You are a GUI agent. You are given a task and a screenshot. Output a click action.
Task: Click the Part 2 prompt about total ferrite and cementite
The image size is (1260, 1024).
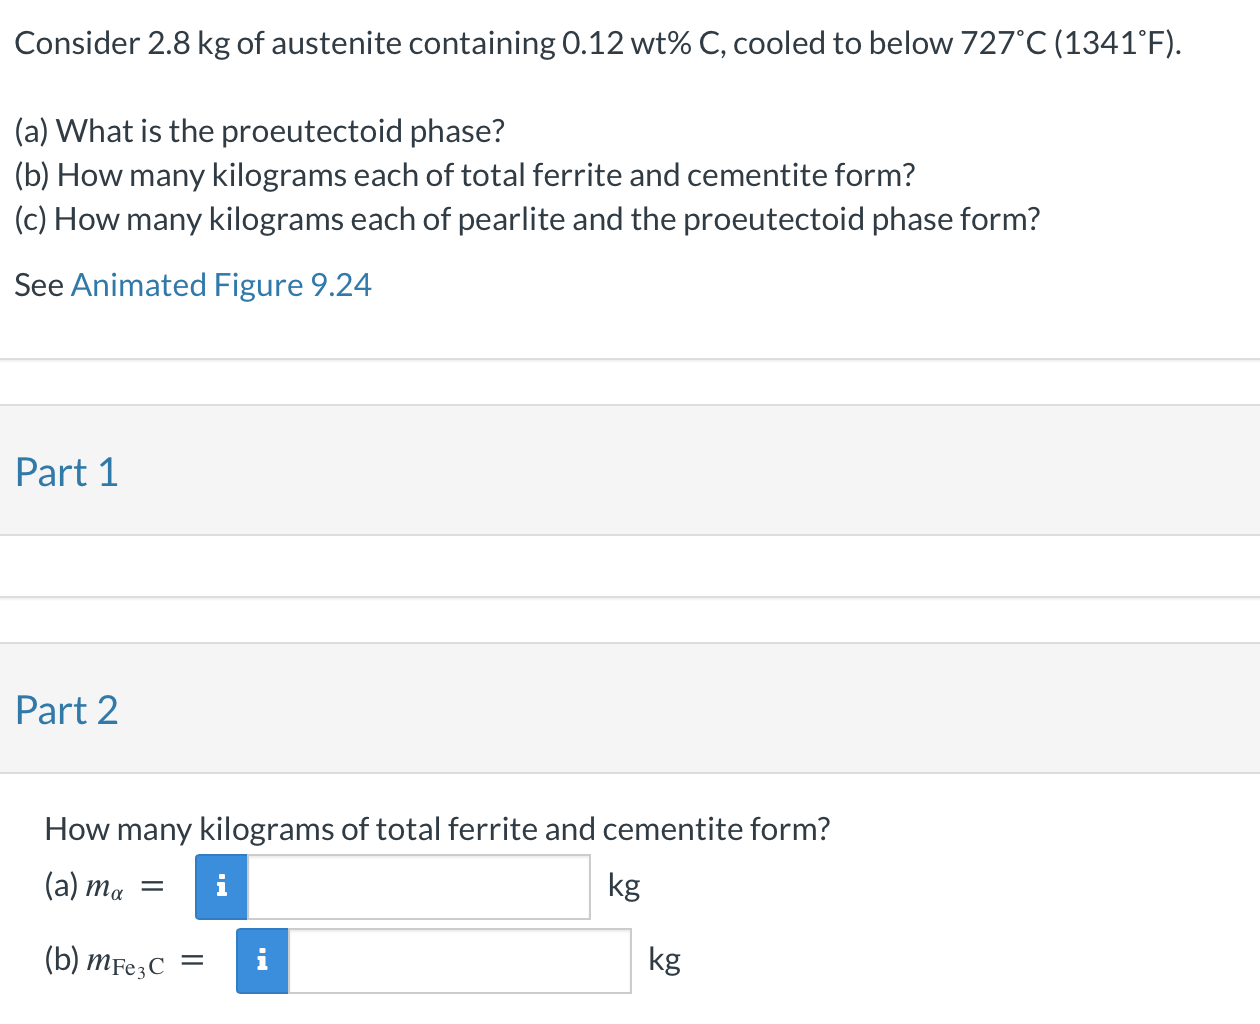(x=437, y=829)
